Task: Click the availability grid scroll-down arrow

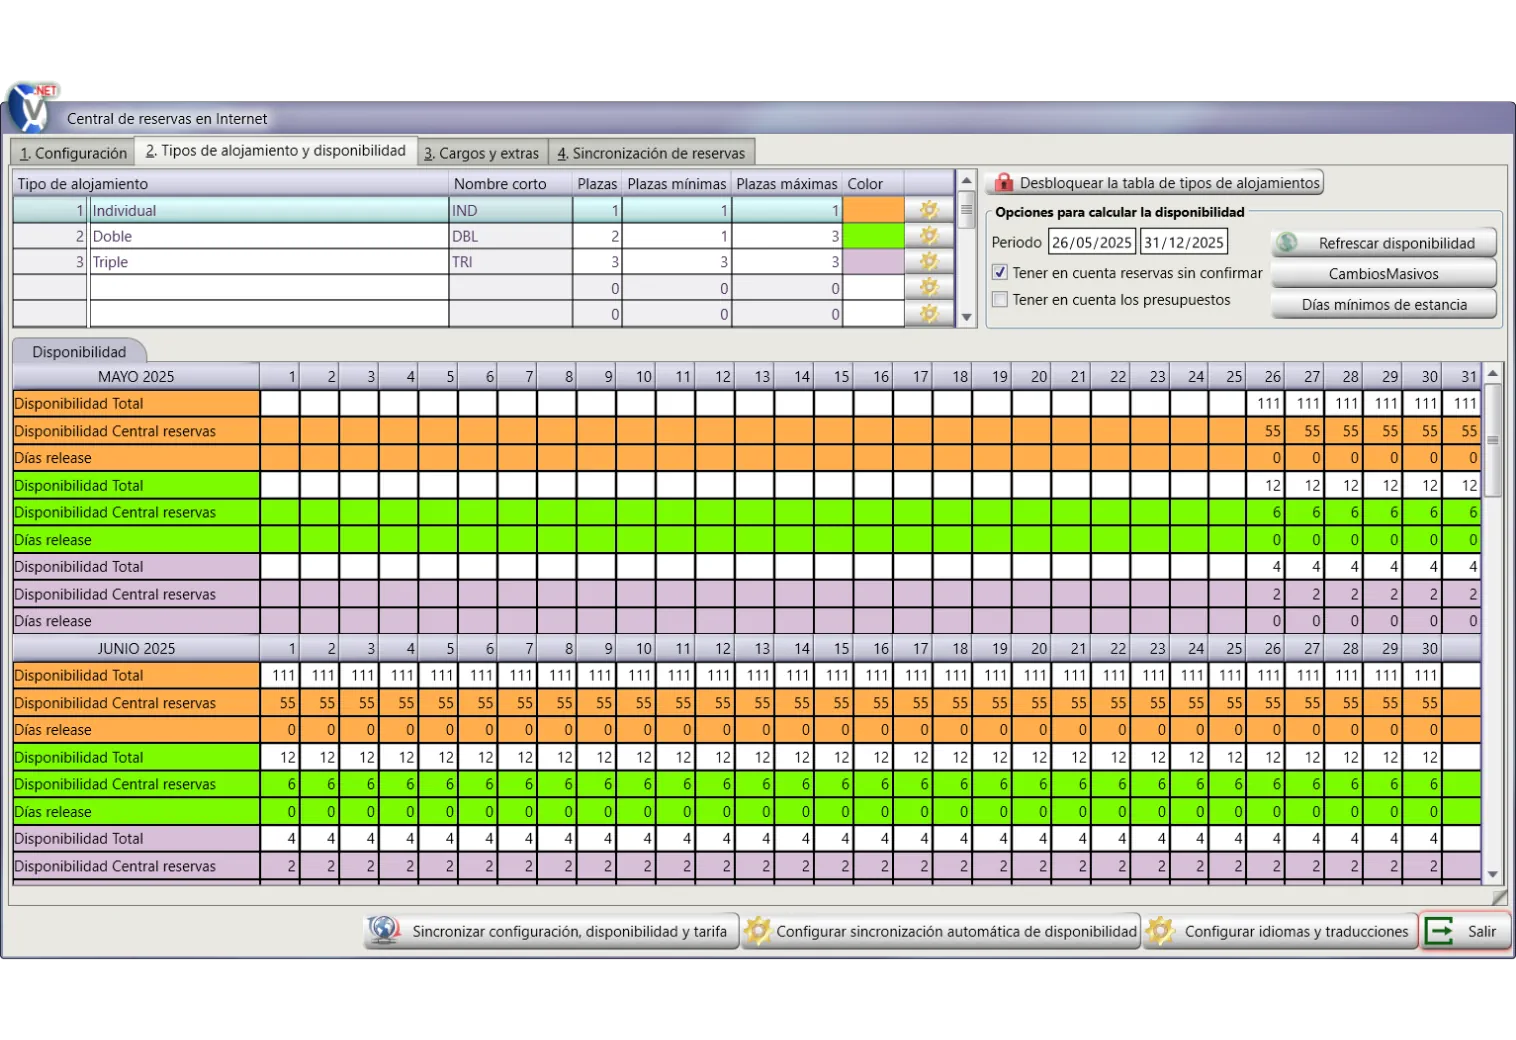Action: 1493,875
